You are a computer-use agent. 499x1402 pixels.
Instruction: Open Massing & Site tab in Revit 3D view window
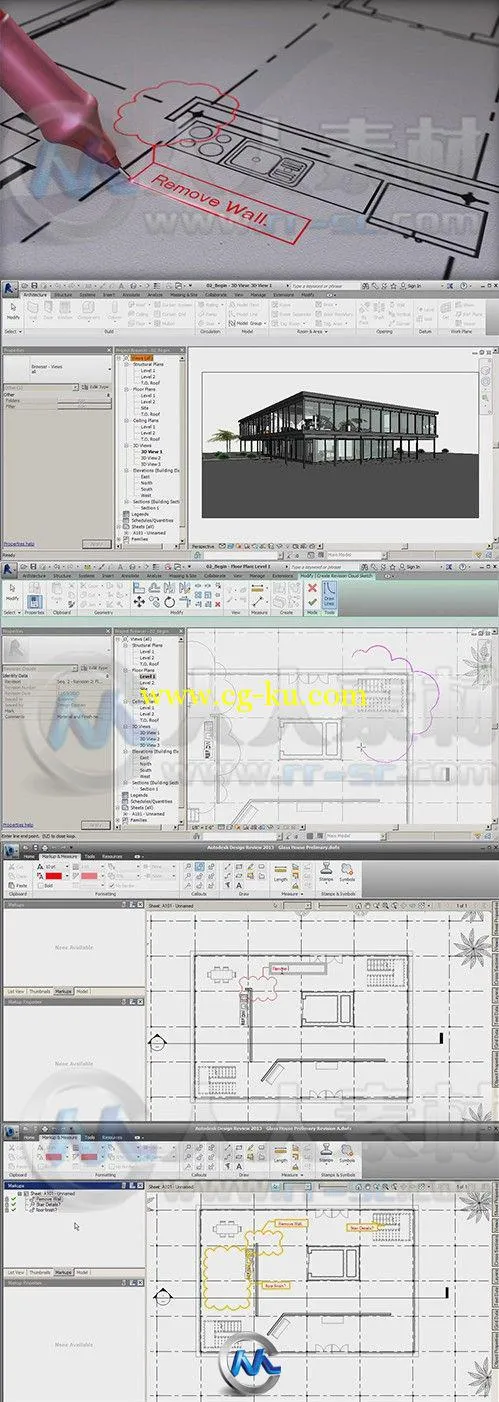185,295
